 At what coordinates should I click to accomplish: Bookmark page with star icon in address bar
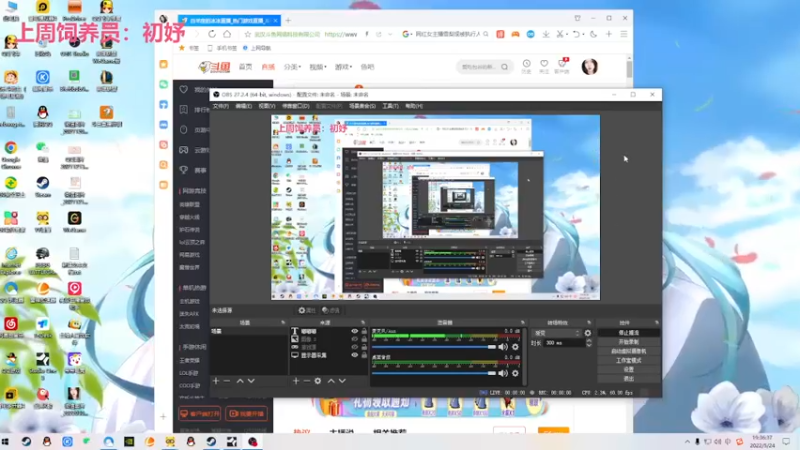pyautogui.click(x=248, y=34)
